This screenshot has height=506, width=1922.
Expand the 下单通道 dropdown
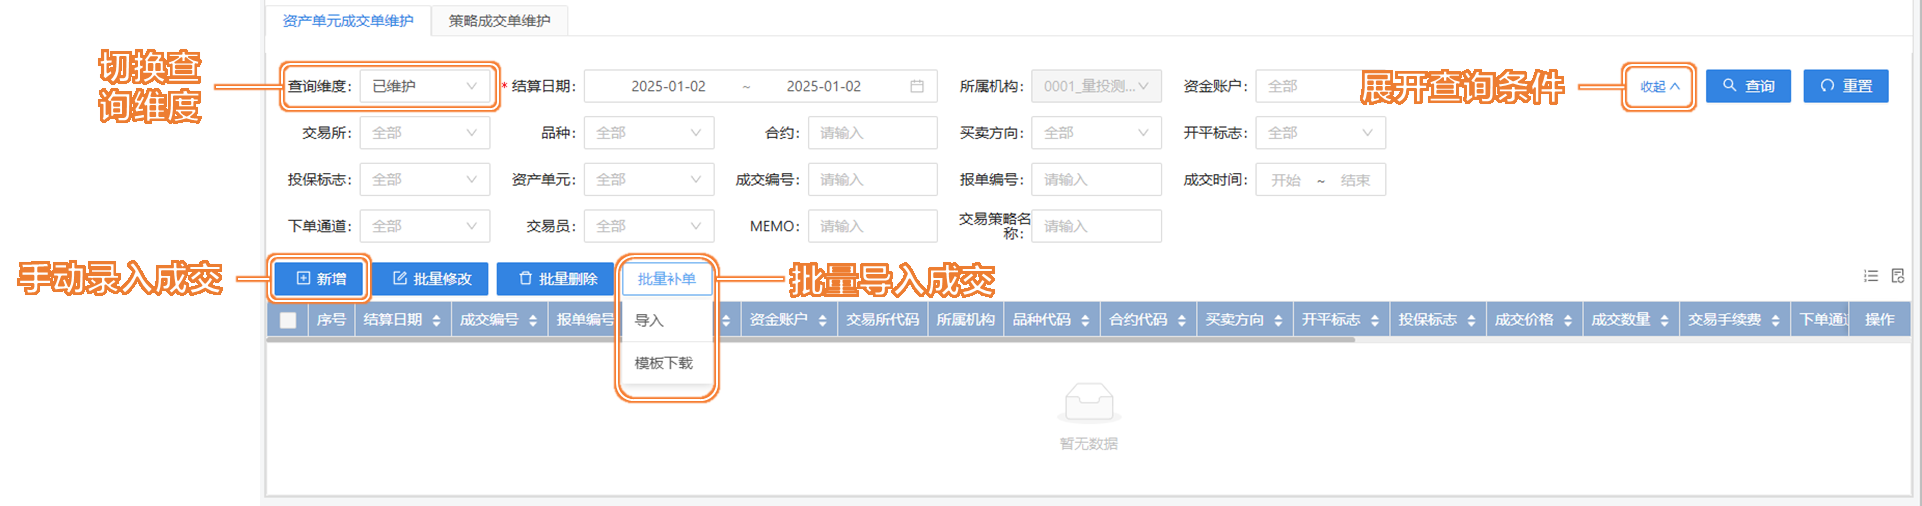(x=425, y=226)
